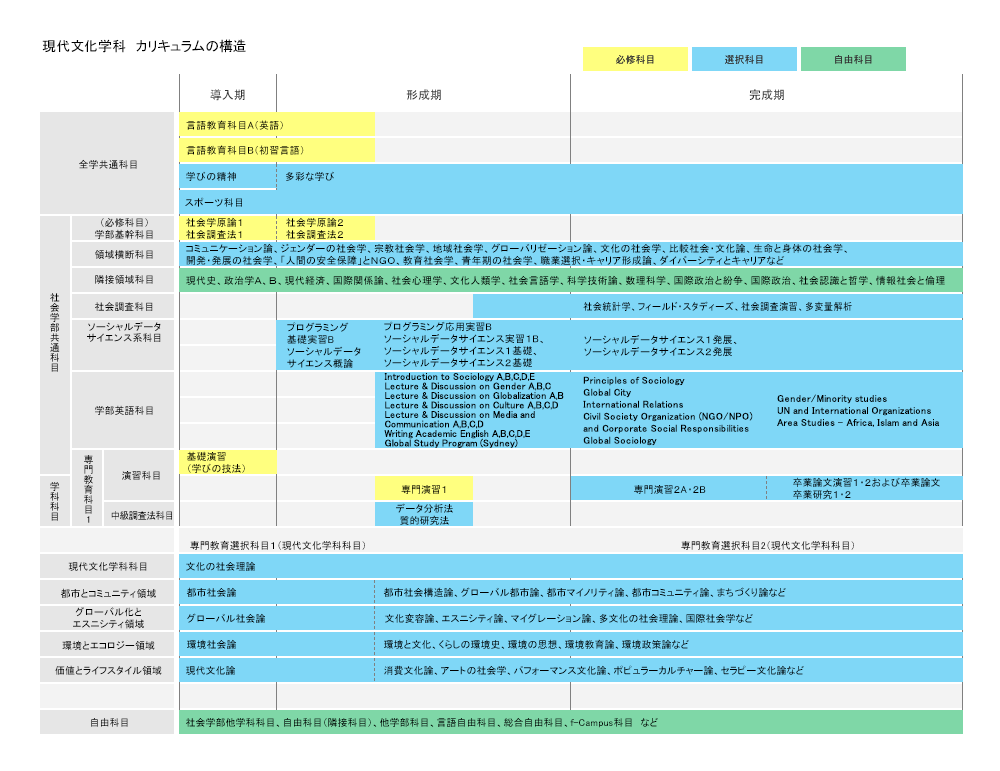Select the 環境とエコロジー領域 row label

[108, 645]
